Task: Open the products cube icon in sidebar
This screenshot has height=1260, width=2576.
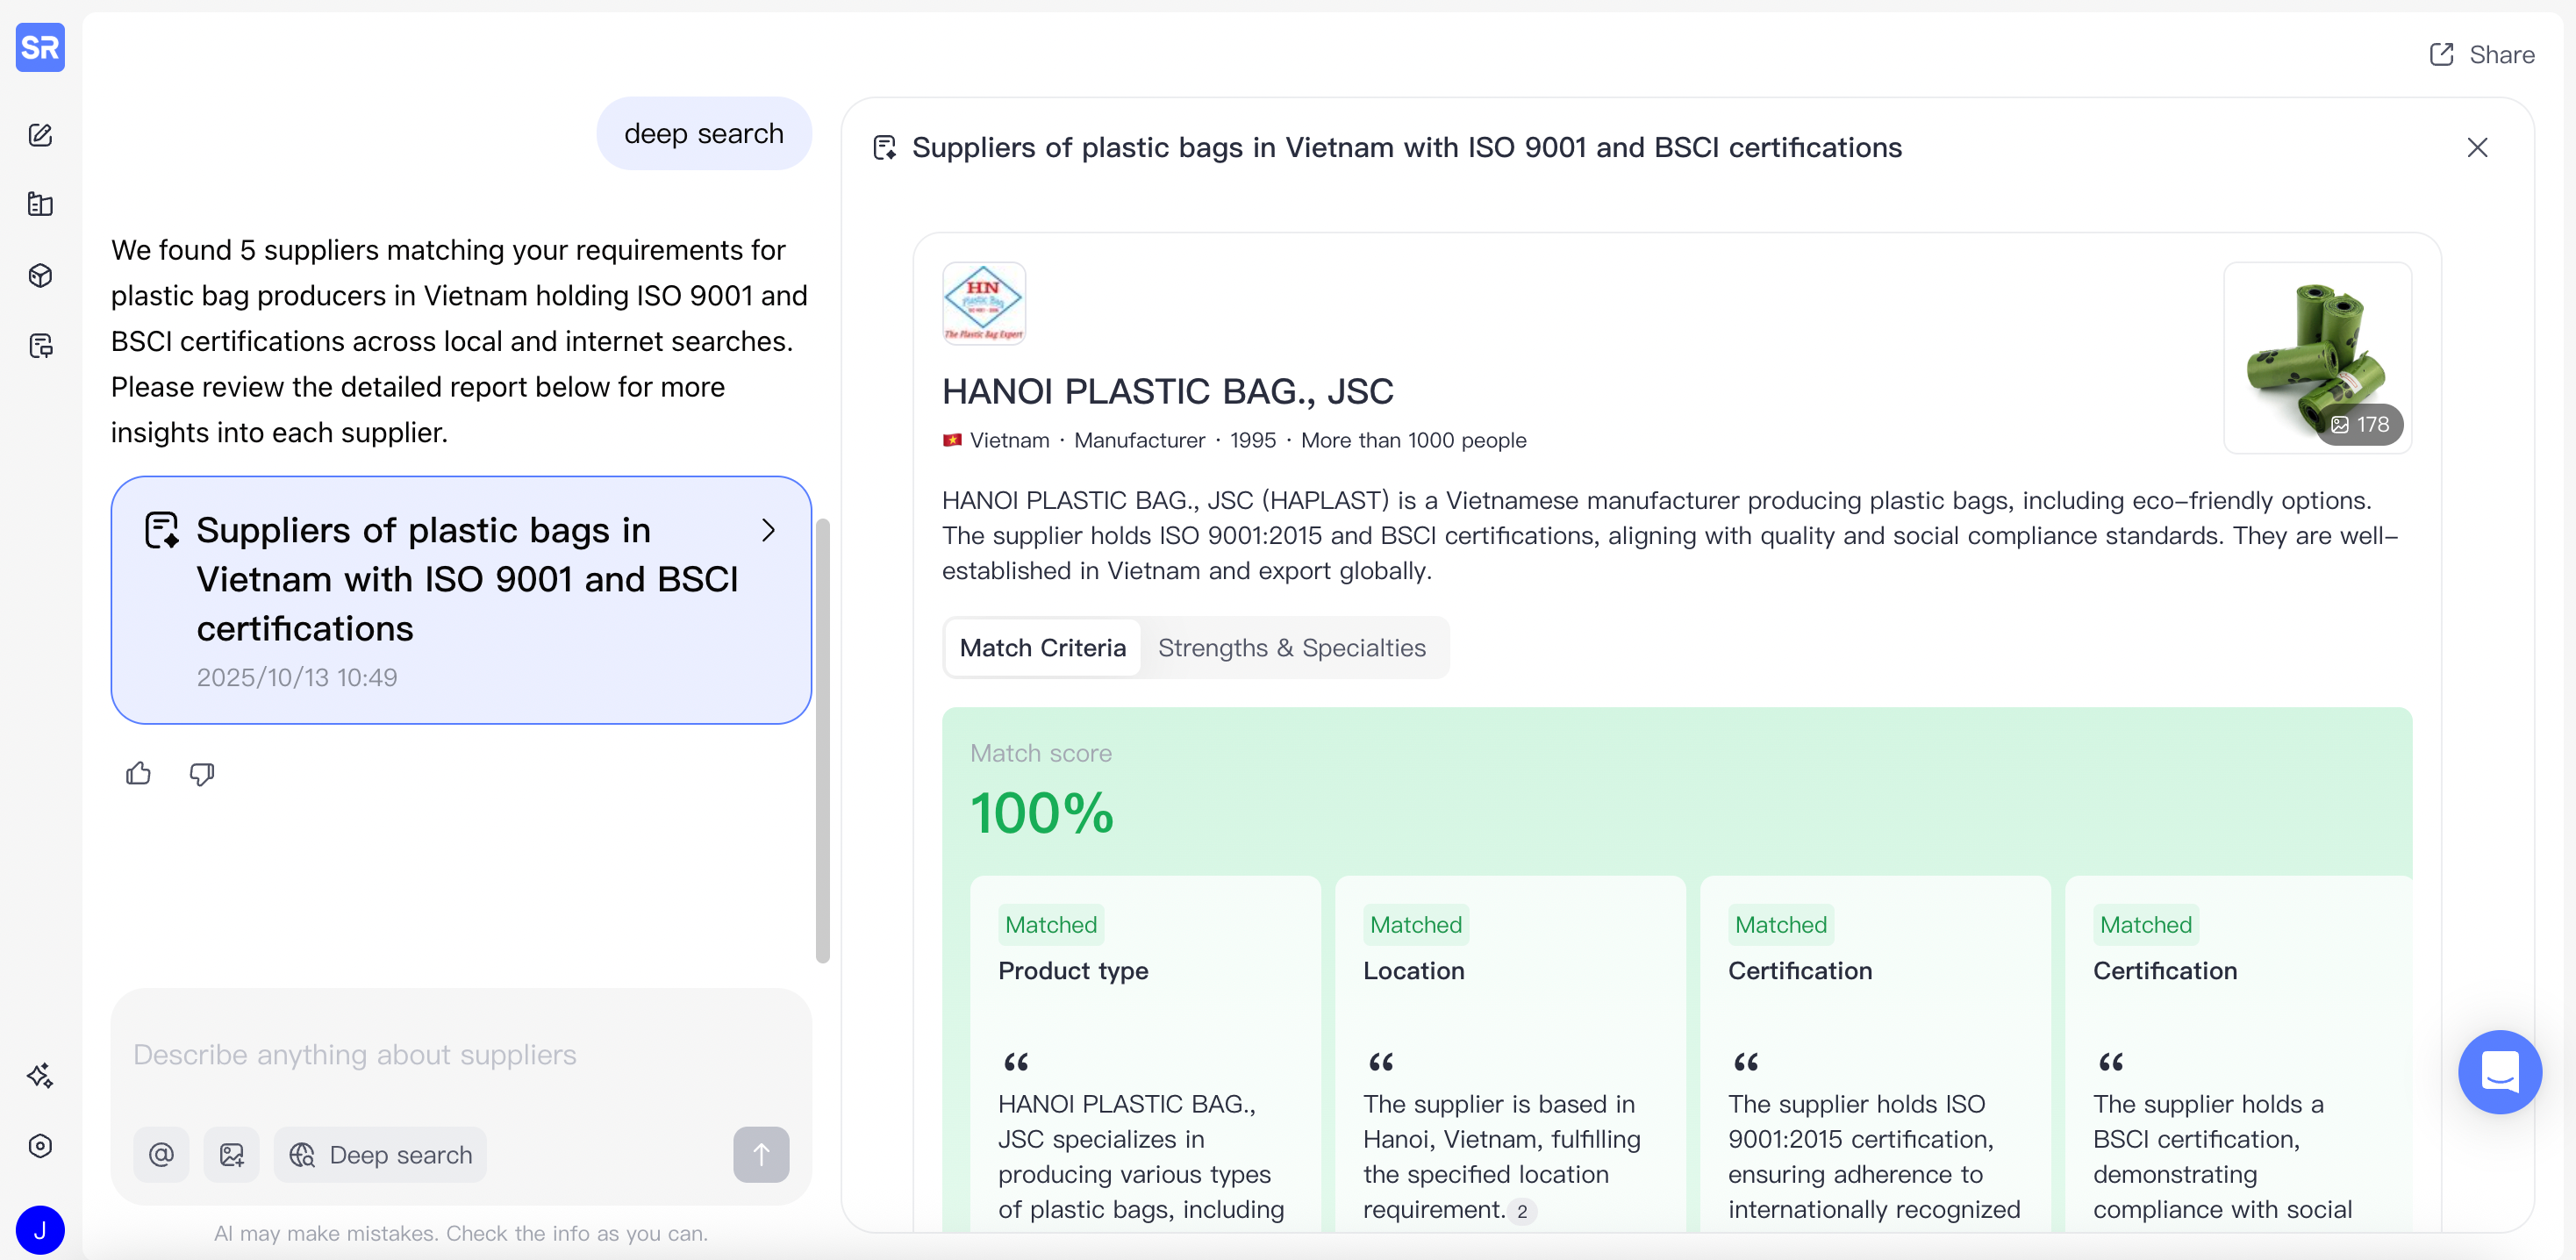Action: coord(40,275)
